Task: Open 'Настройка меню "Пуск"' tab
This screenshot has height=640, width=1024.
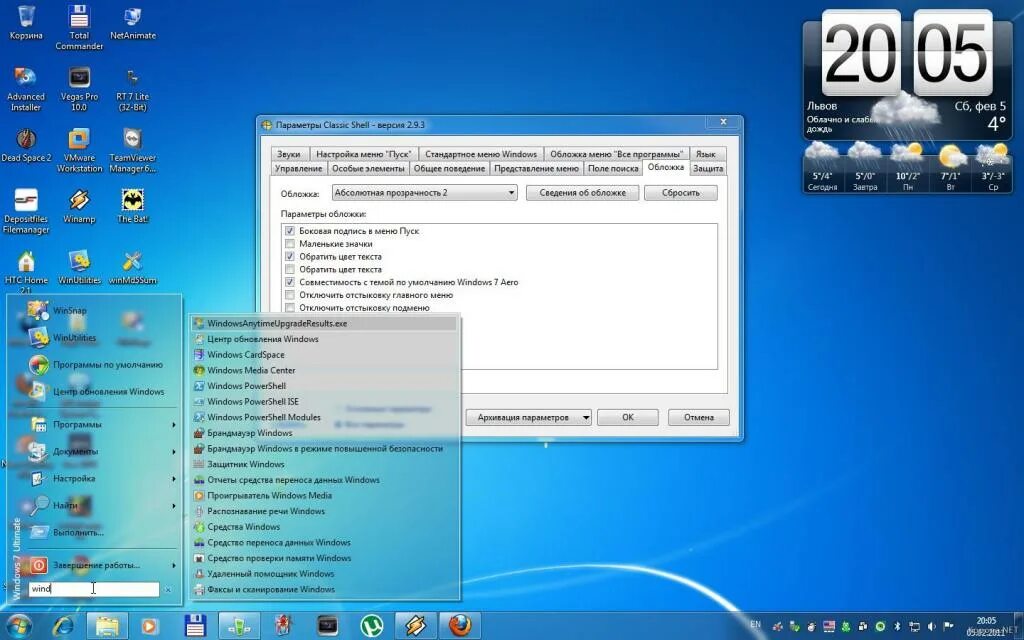Action: click(x=364, y=154)
